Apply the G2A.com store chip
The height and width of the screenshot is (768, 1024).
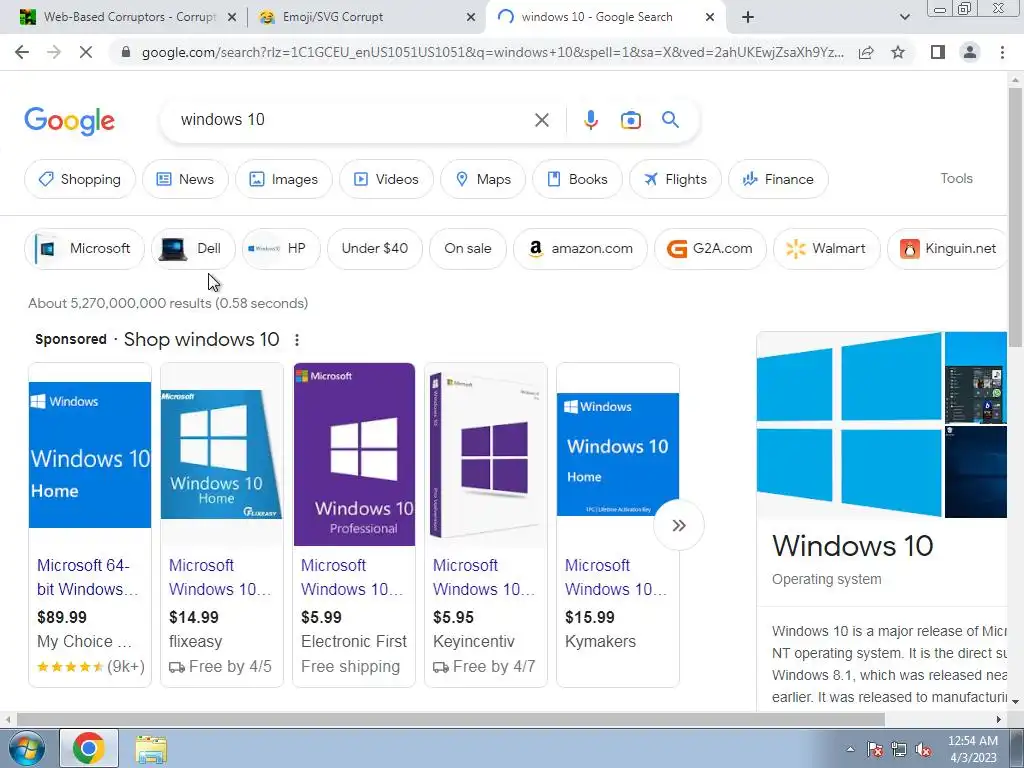click(710, 248)
